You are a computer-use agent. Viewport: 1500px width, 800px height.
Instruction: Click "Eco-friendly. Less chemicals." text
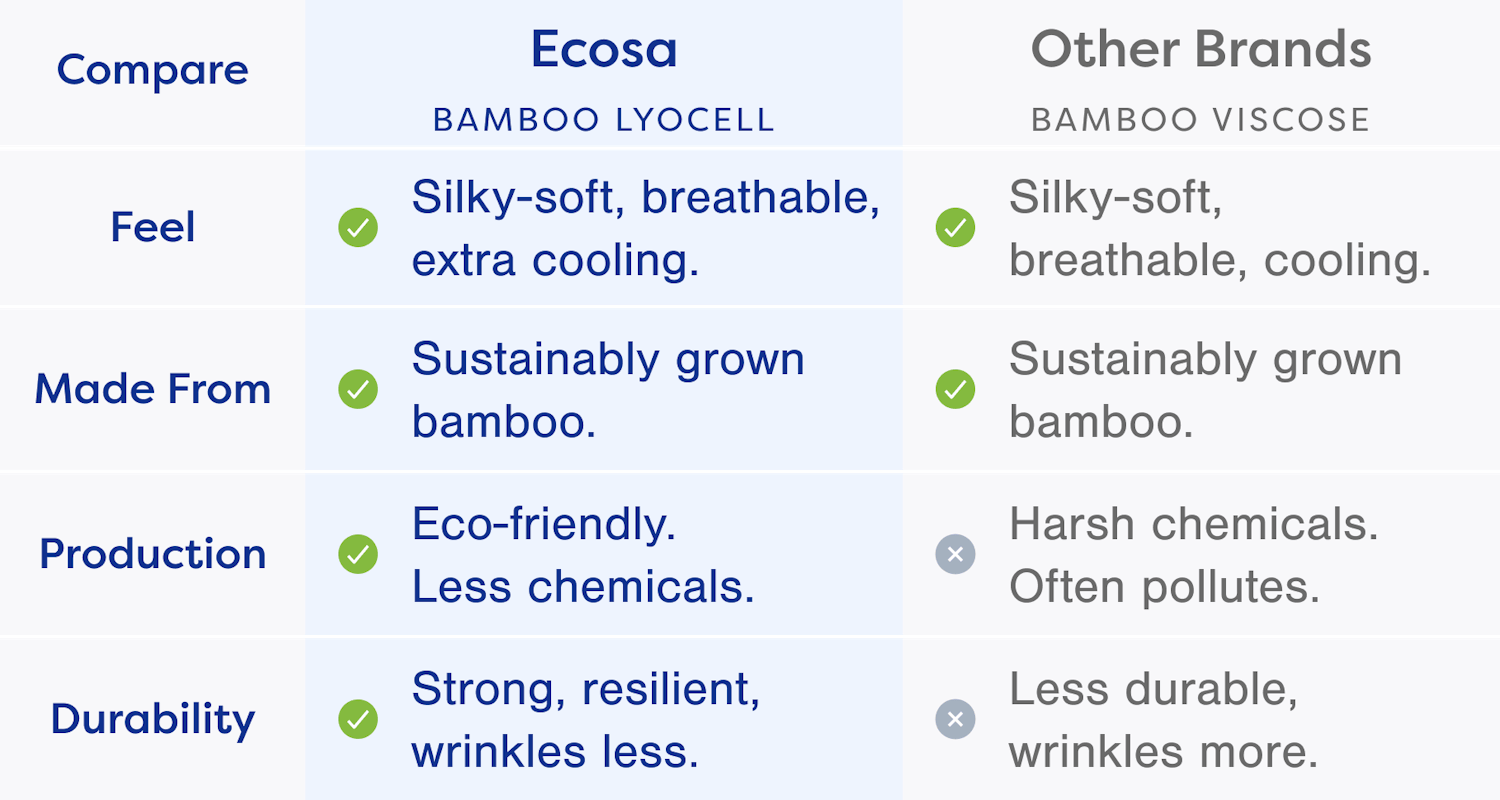pyautogui.click(x=583, y=555)
